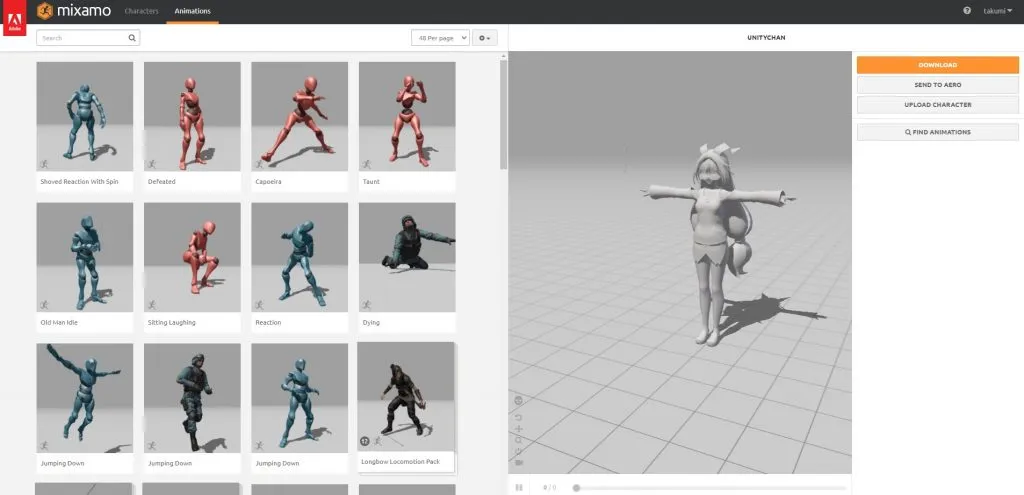Click the 'Longbow Locomotion Pack' label text
Image resolution: width=1024 pixels, height=495 pixels.
(400, 462)
